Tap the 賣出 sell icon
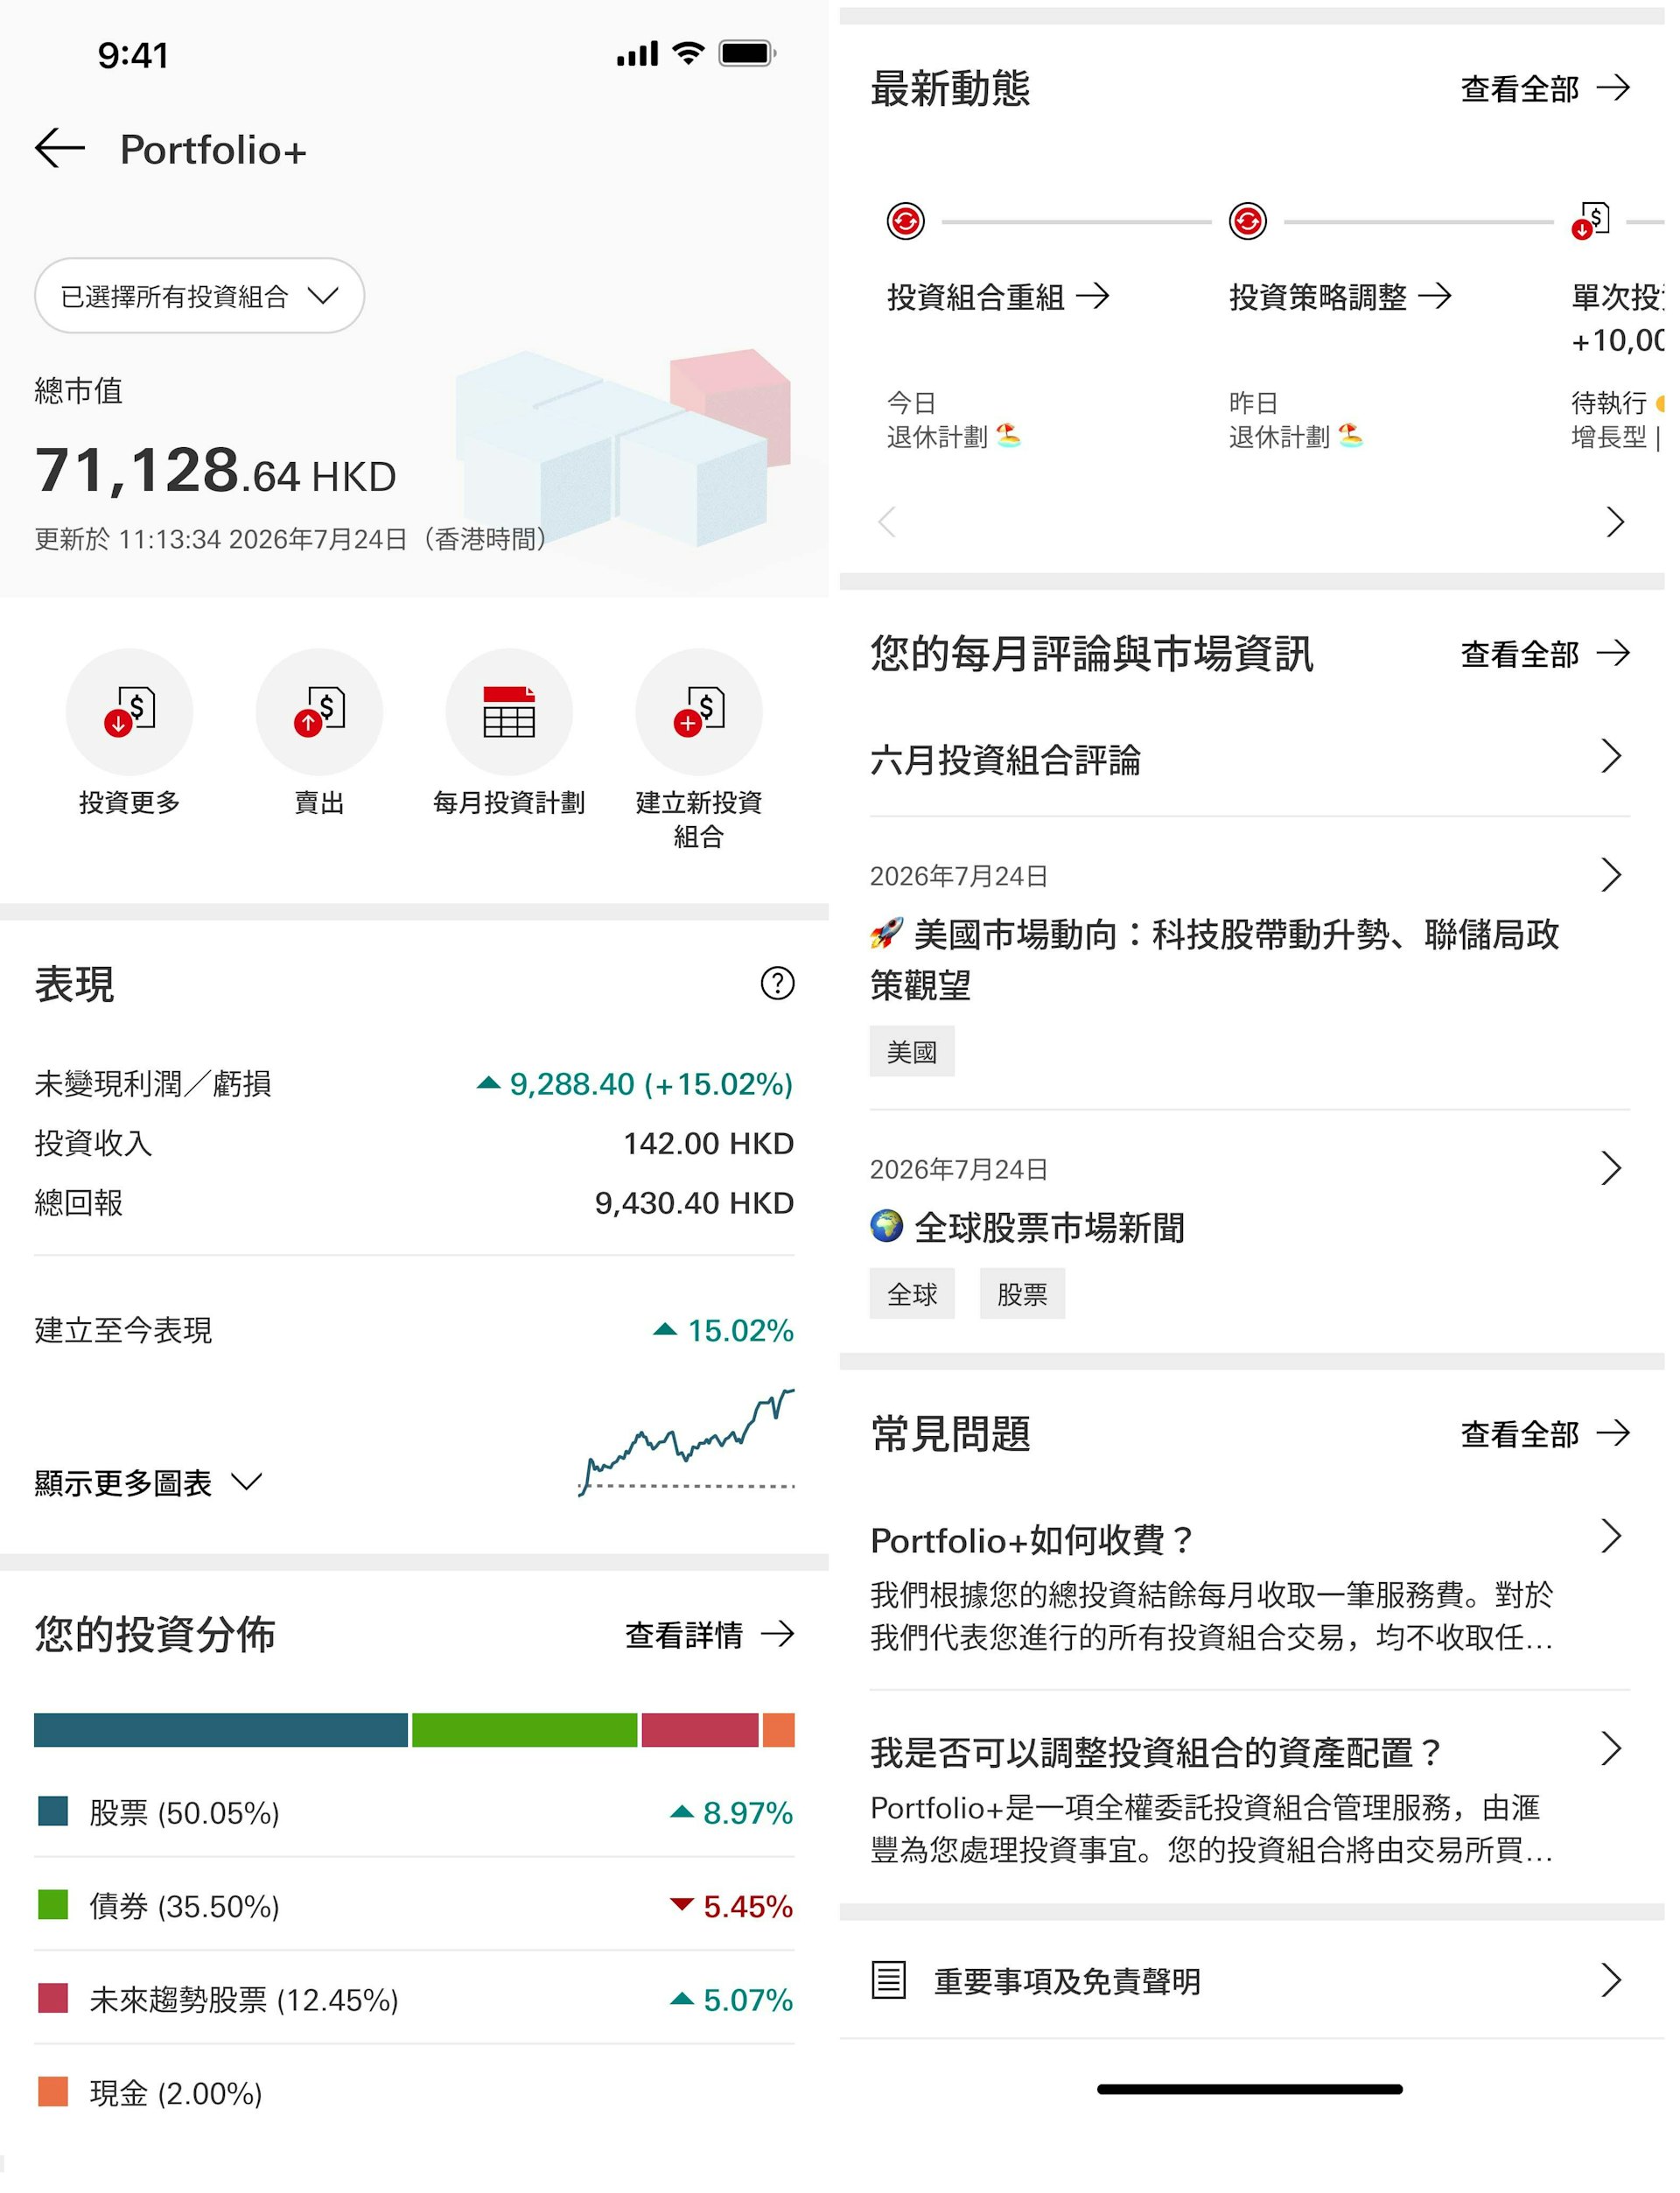 [x=321, y=714]
